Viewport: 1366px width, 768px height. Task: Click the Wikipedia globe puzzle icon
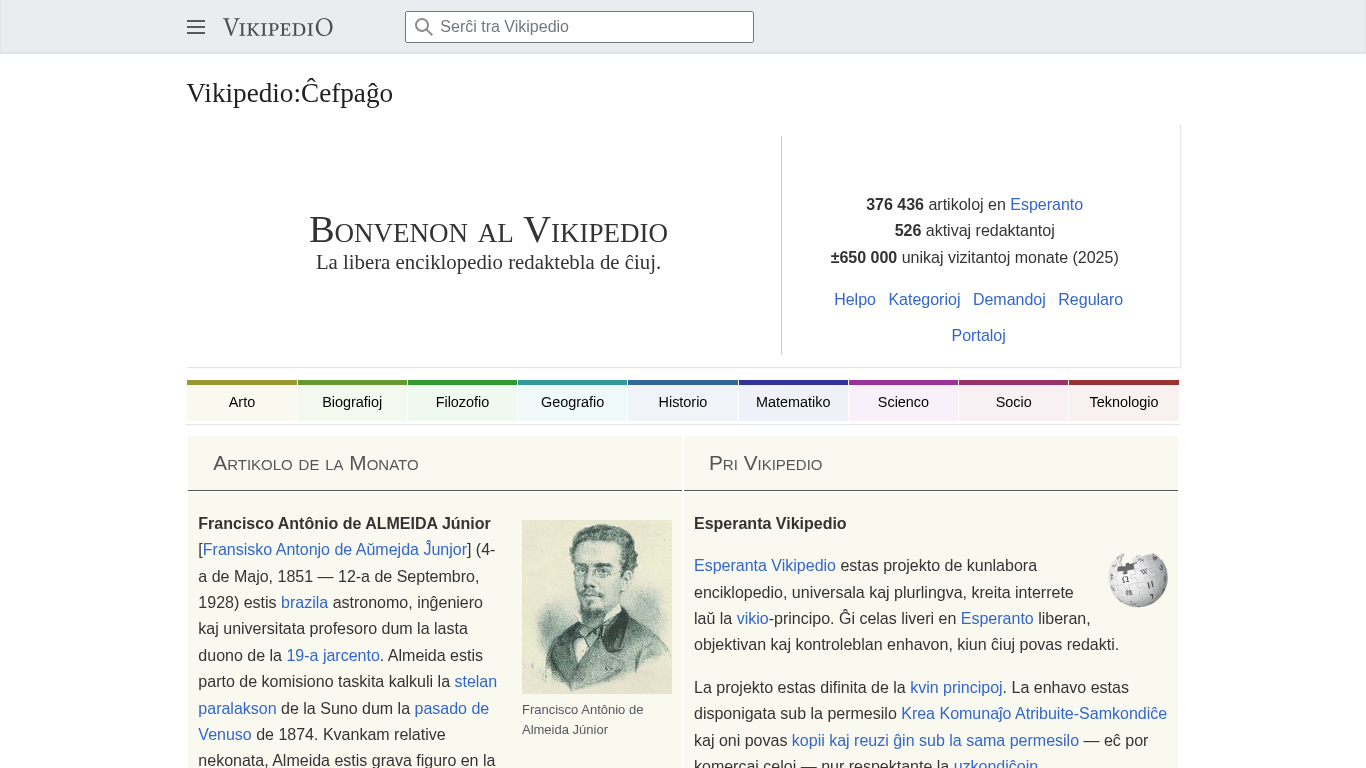pos(1137,579)
